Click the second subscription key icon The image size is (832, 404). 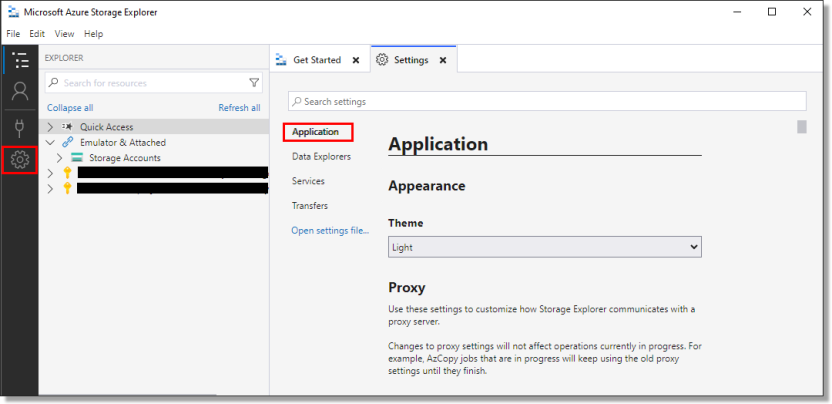point(67,188)
